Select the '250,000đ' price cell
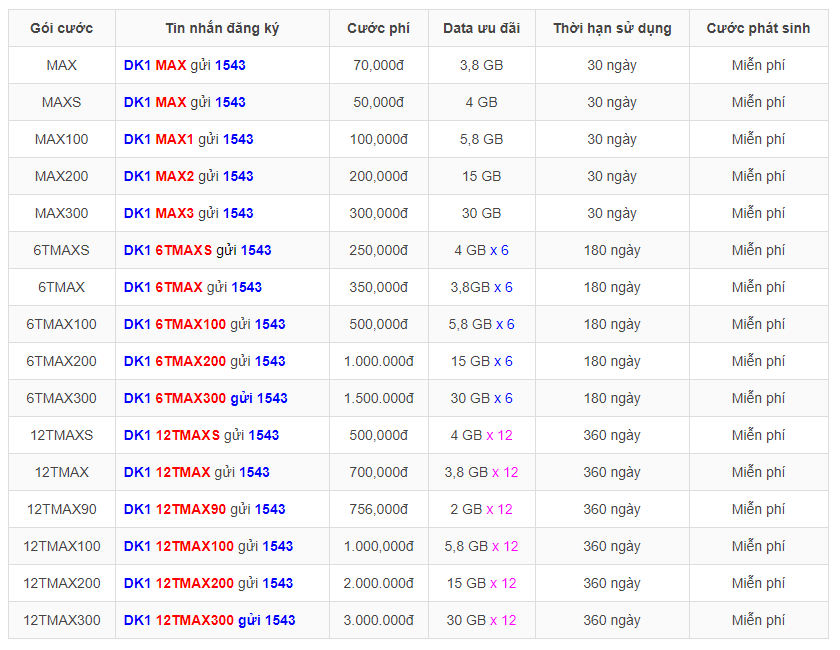This screenshot has width=840, height=650. click(x=378, y=250)
